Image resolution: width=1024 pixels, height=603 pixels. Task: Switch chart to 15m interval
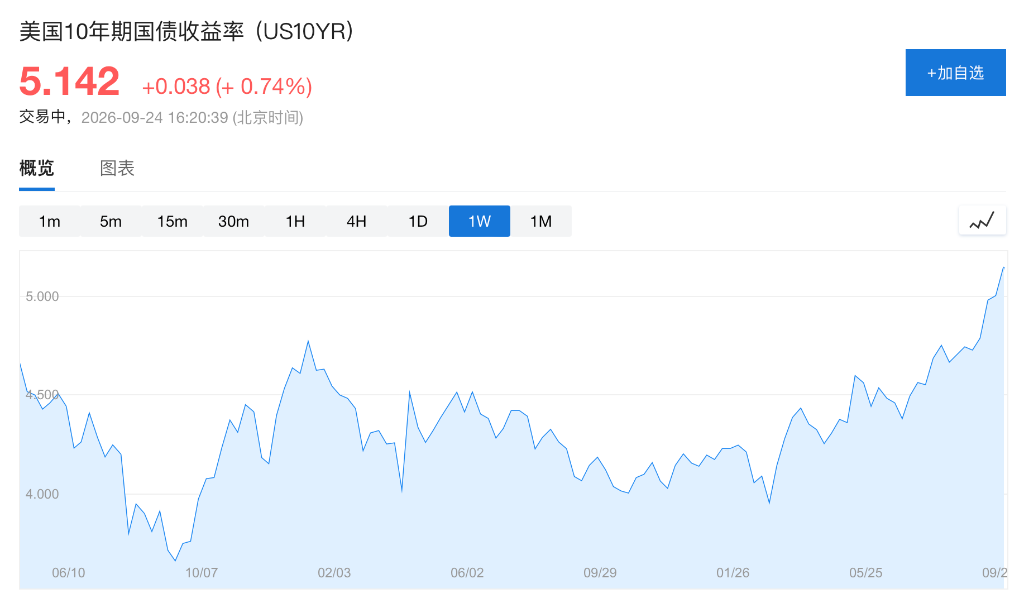[172, 221]
